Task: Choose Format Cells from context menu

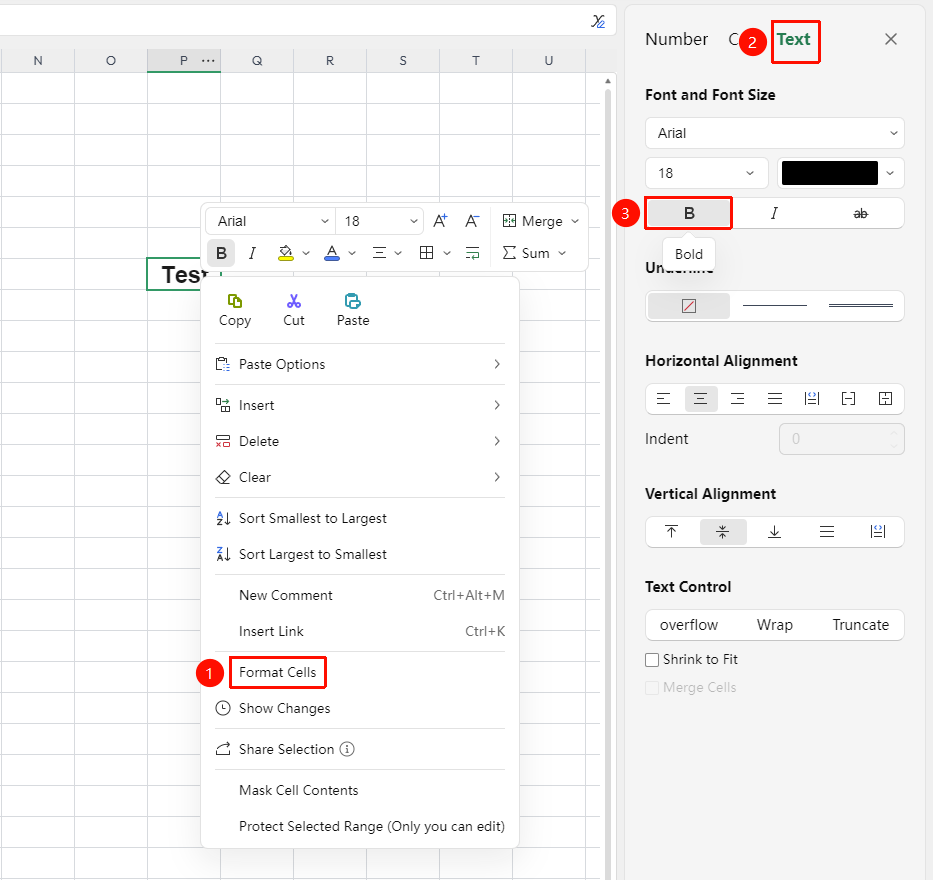Action: click(x=277, y=672)
